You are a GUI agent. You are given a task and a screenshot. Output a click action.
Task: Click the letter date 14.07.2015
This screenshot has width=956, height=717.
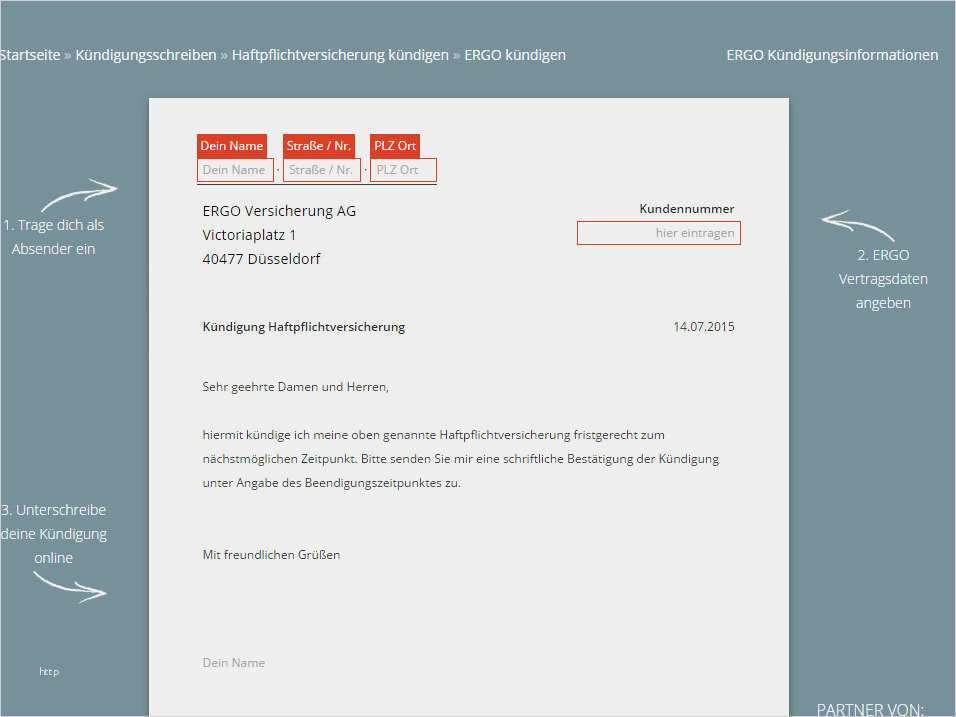tap(703, 327)
